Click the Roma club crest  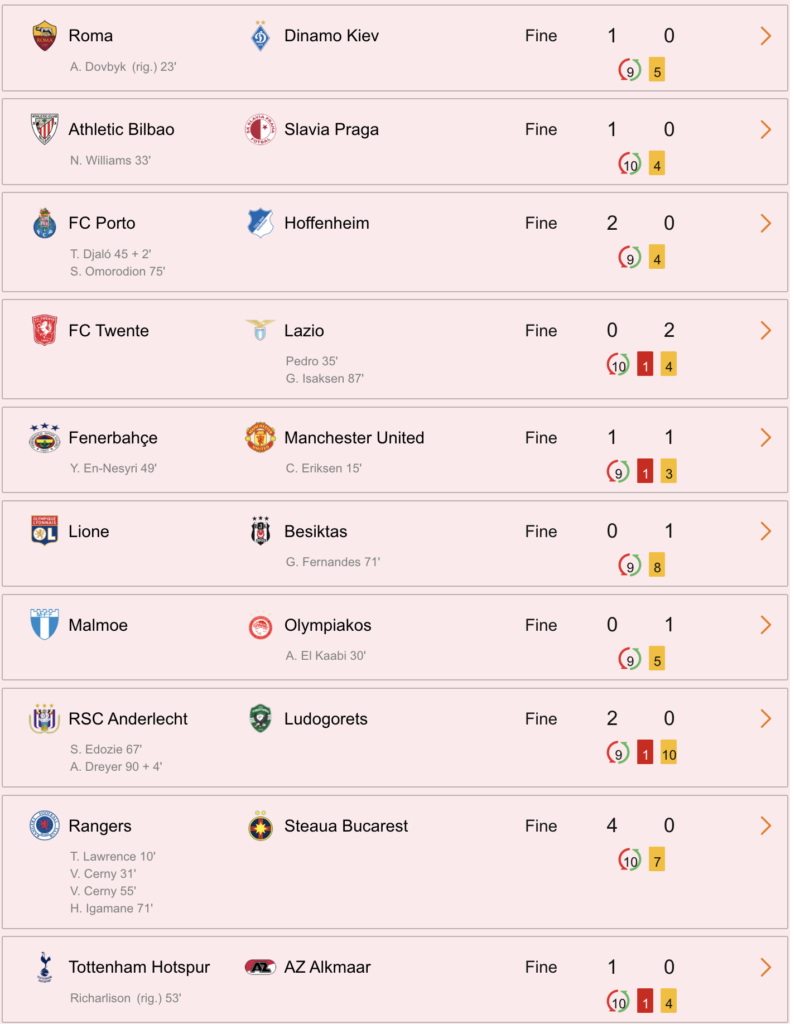tap(44, 35)
